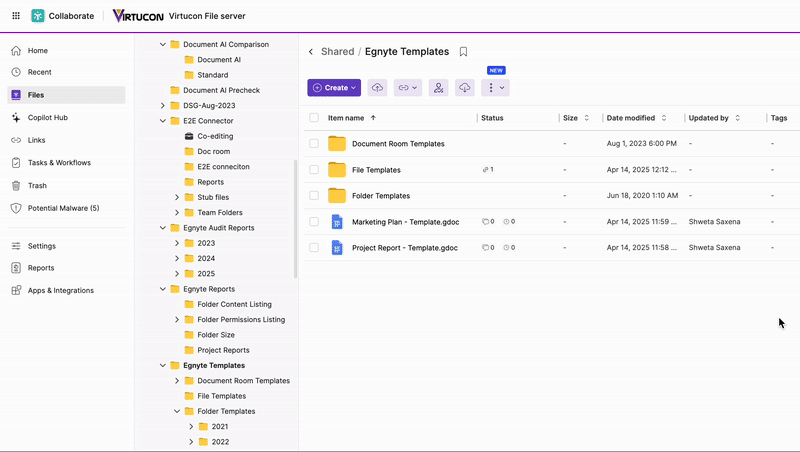
Task: Open the more options kebab menu
Action: coord(495,88)
